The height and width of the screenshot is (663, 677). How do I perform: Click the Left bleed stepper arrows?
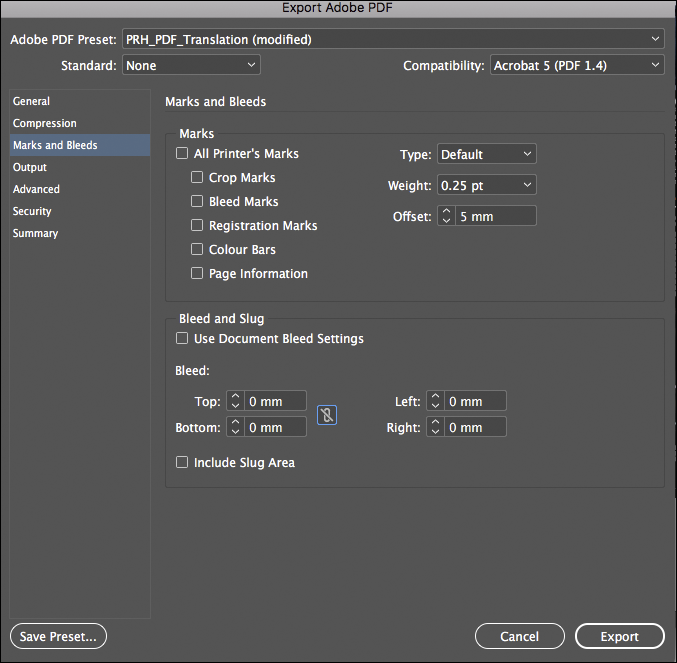click(x=435, y=401)
